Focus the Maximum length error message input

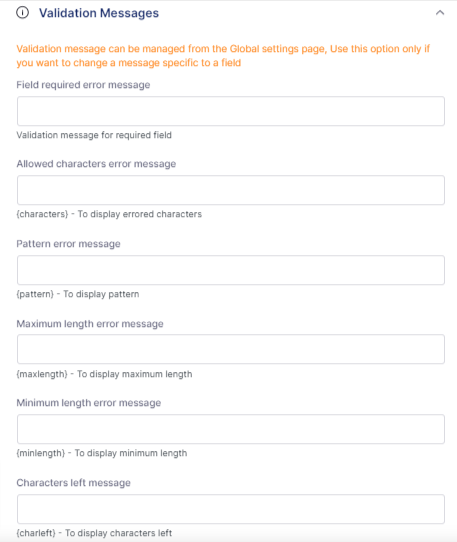pyautogui.click(x=231, y=349)
